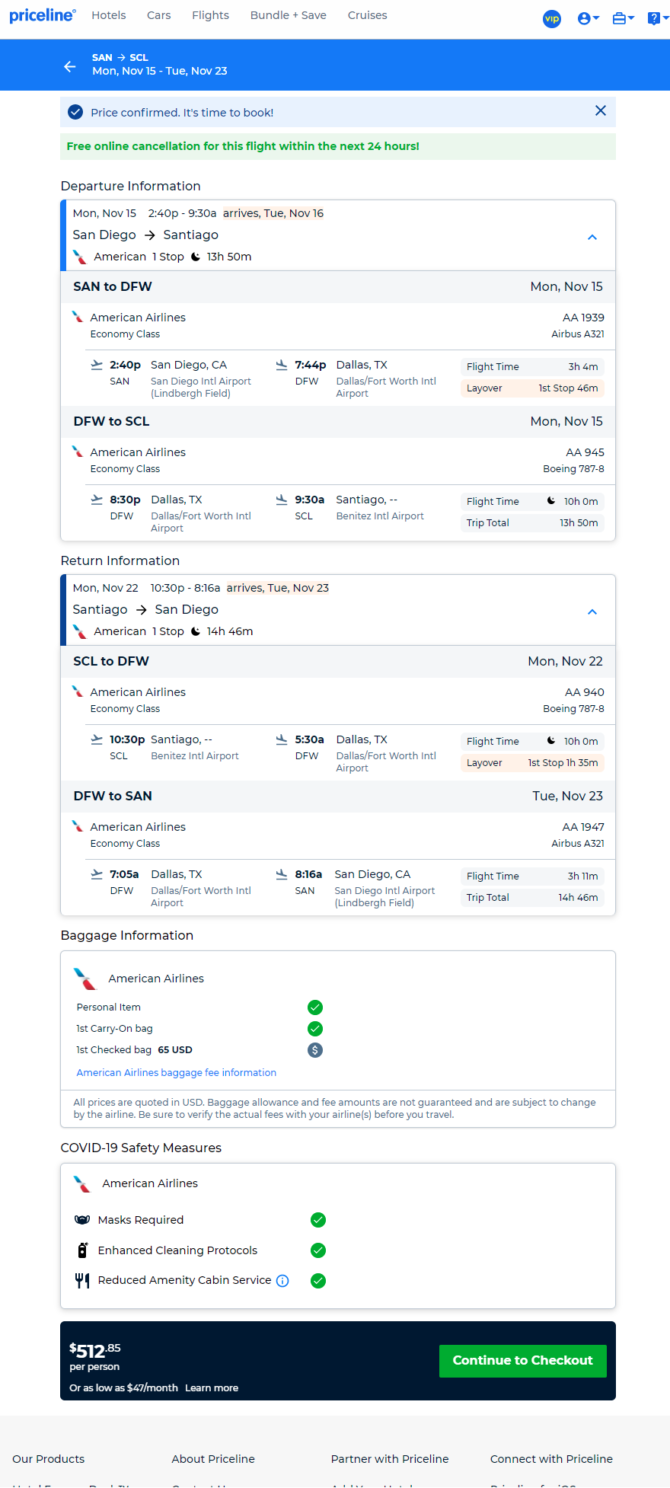Viewport: 670px width, 1488px height.
Task: Go back using the left arrow
Action: tap(70, 66)
